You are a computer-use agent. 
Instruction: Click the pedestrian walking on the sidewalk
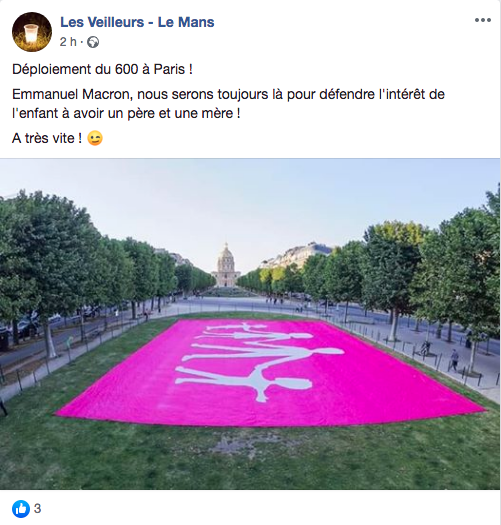(x=454, y=360)
